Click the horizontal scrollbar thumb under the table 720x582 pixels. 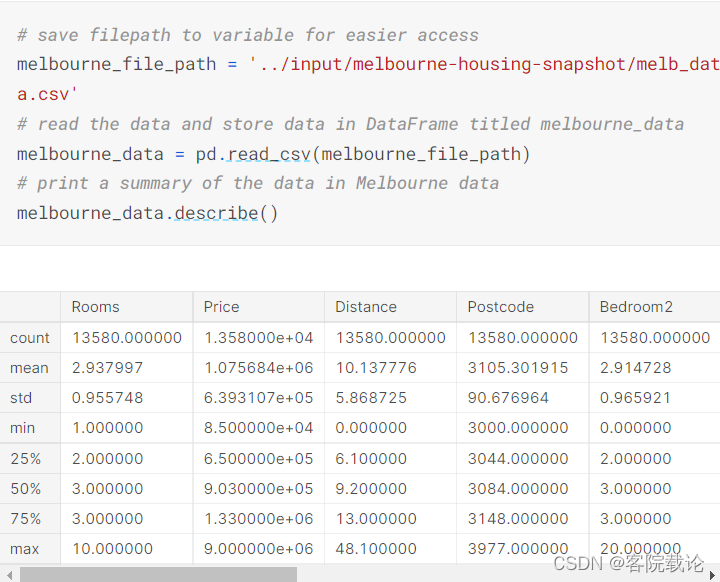[x=158, y=574]
